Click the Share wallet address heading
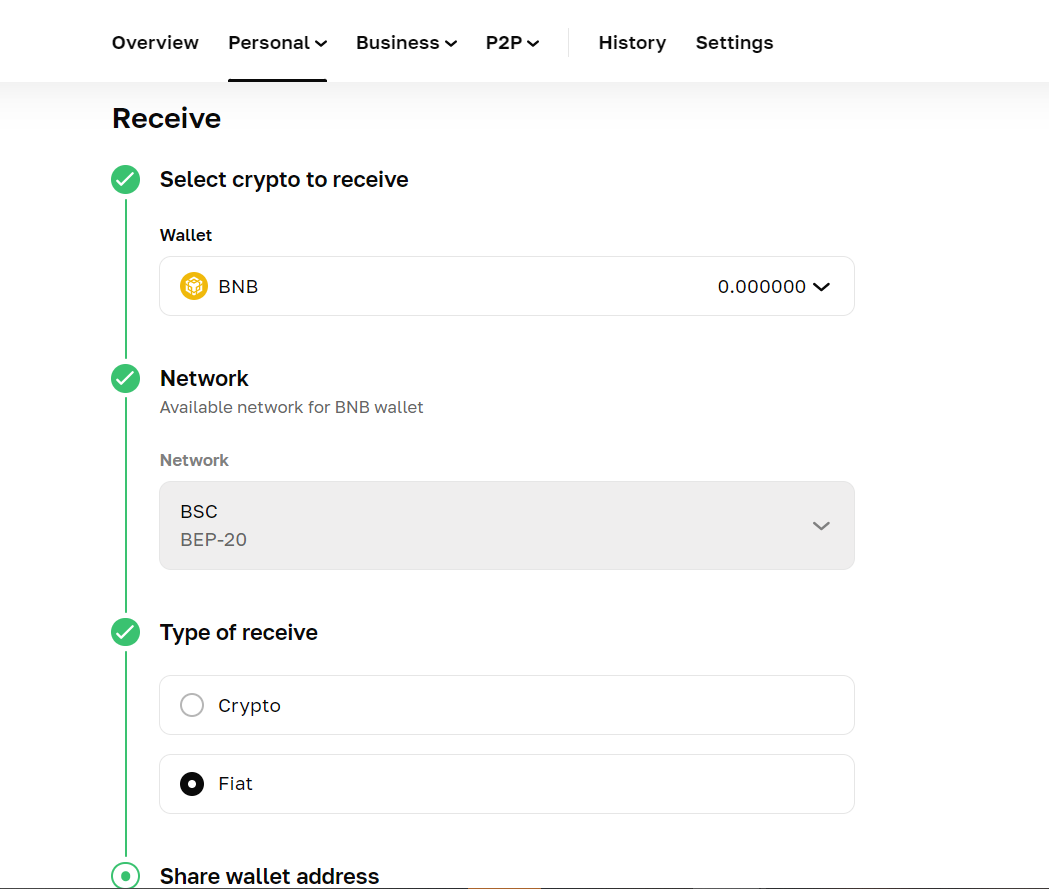The height and width of the screenshot is (889, 1049). tap(270, 876)
